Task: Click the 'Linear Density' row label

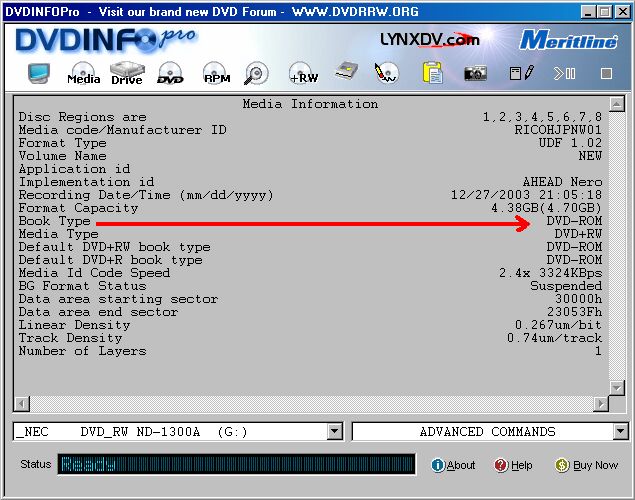Action: coord(74,325)
